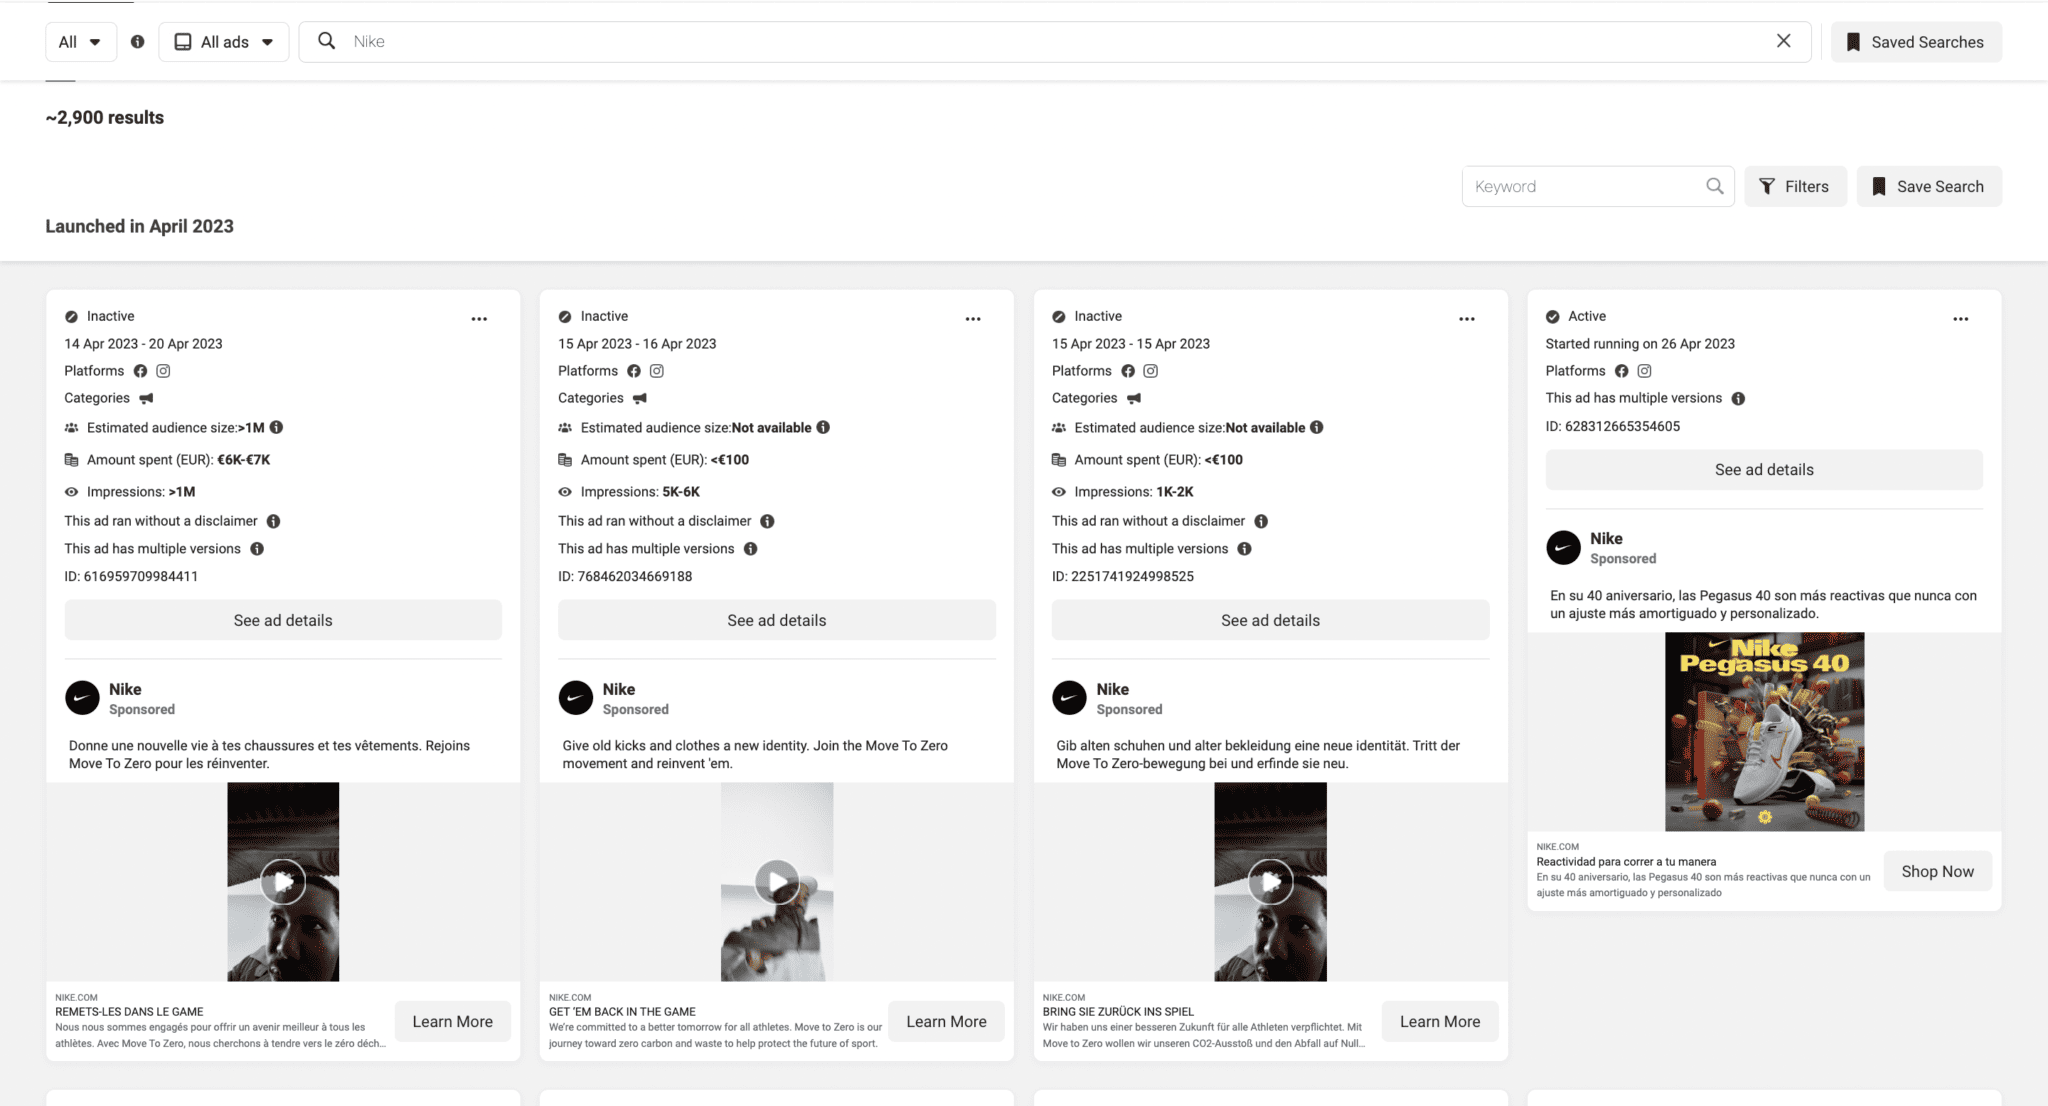Click disclaimer info icon on German ad
Screen dimensions: 2048x1106
pyautogui.click(x=1261, y=521)
